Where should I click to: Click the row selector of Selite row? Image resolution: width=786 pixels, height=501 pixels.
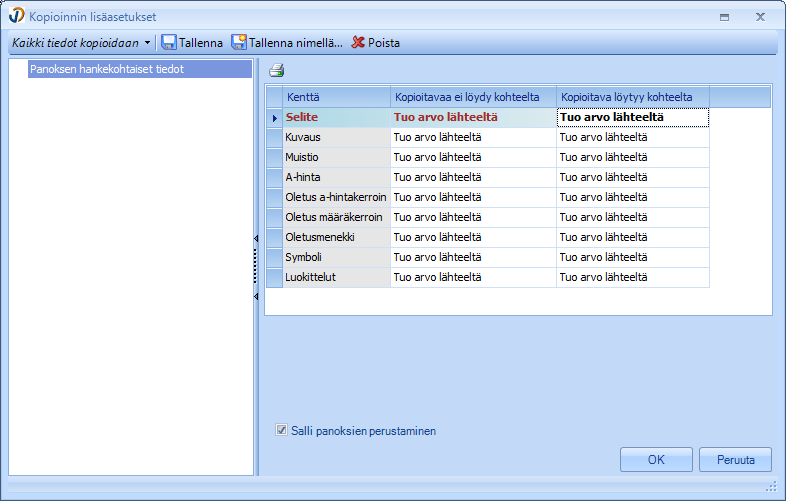coord(274,117)
